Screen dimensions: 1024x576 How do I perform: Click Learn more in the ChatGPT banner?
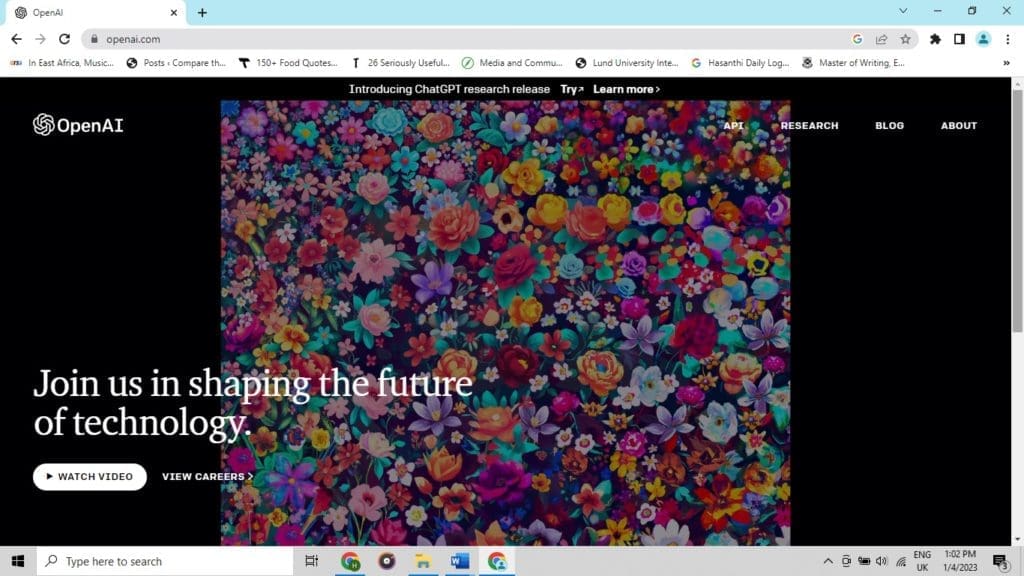pos(626,89)
